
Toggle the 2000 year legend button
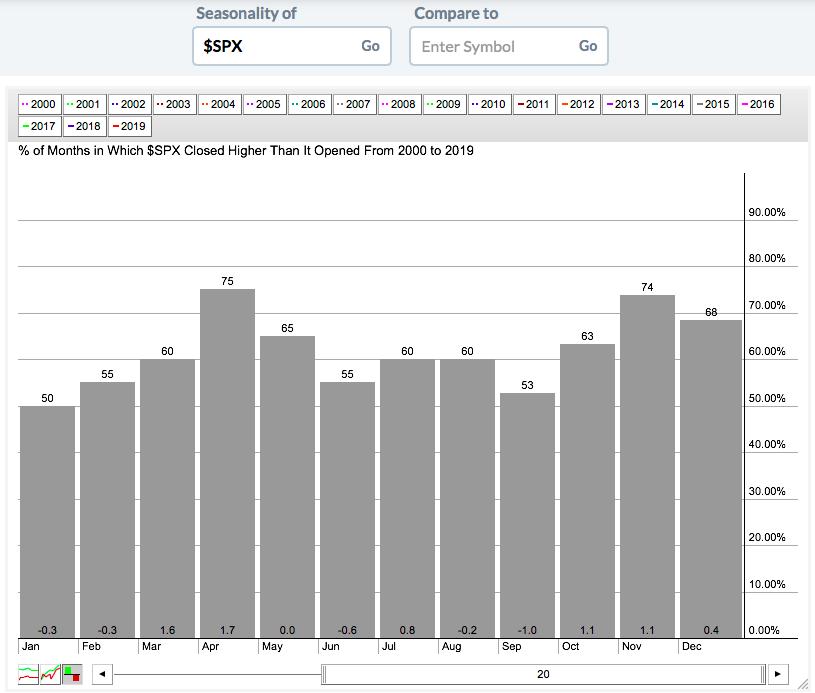coord(40,104)
